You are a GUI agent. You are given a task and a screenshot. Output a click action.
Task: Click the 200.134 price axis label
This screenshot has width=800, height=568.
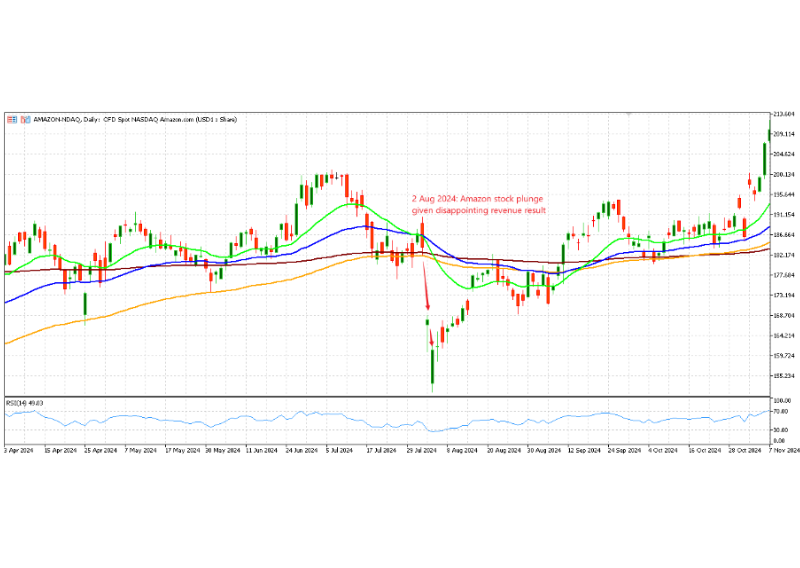(782, 174)
